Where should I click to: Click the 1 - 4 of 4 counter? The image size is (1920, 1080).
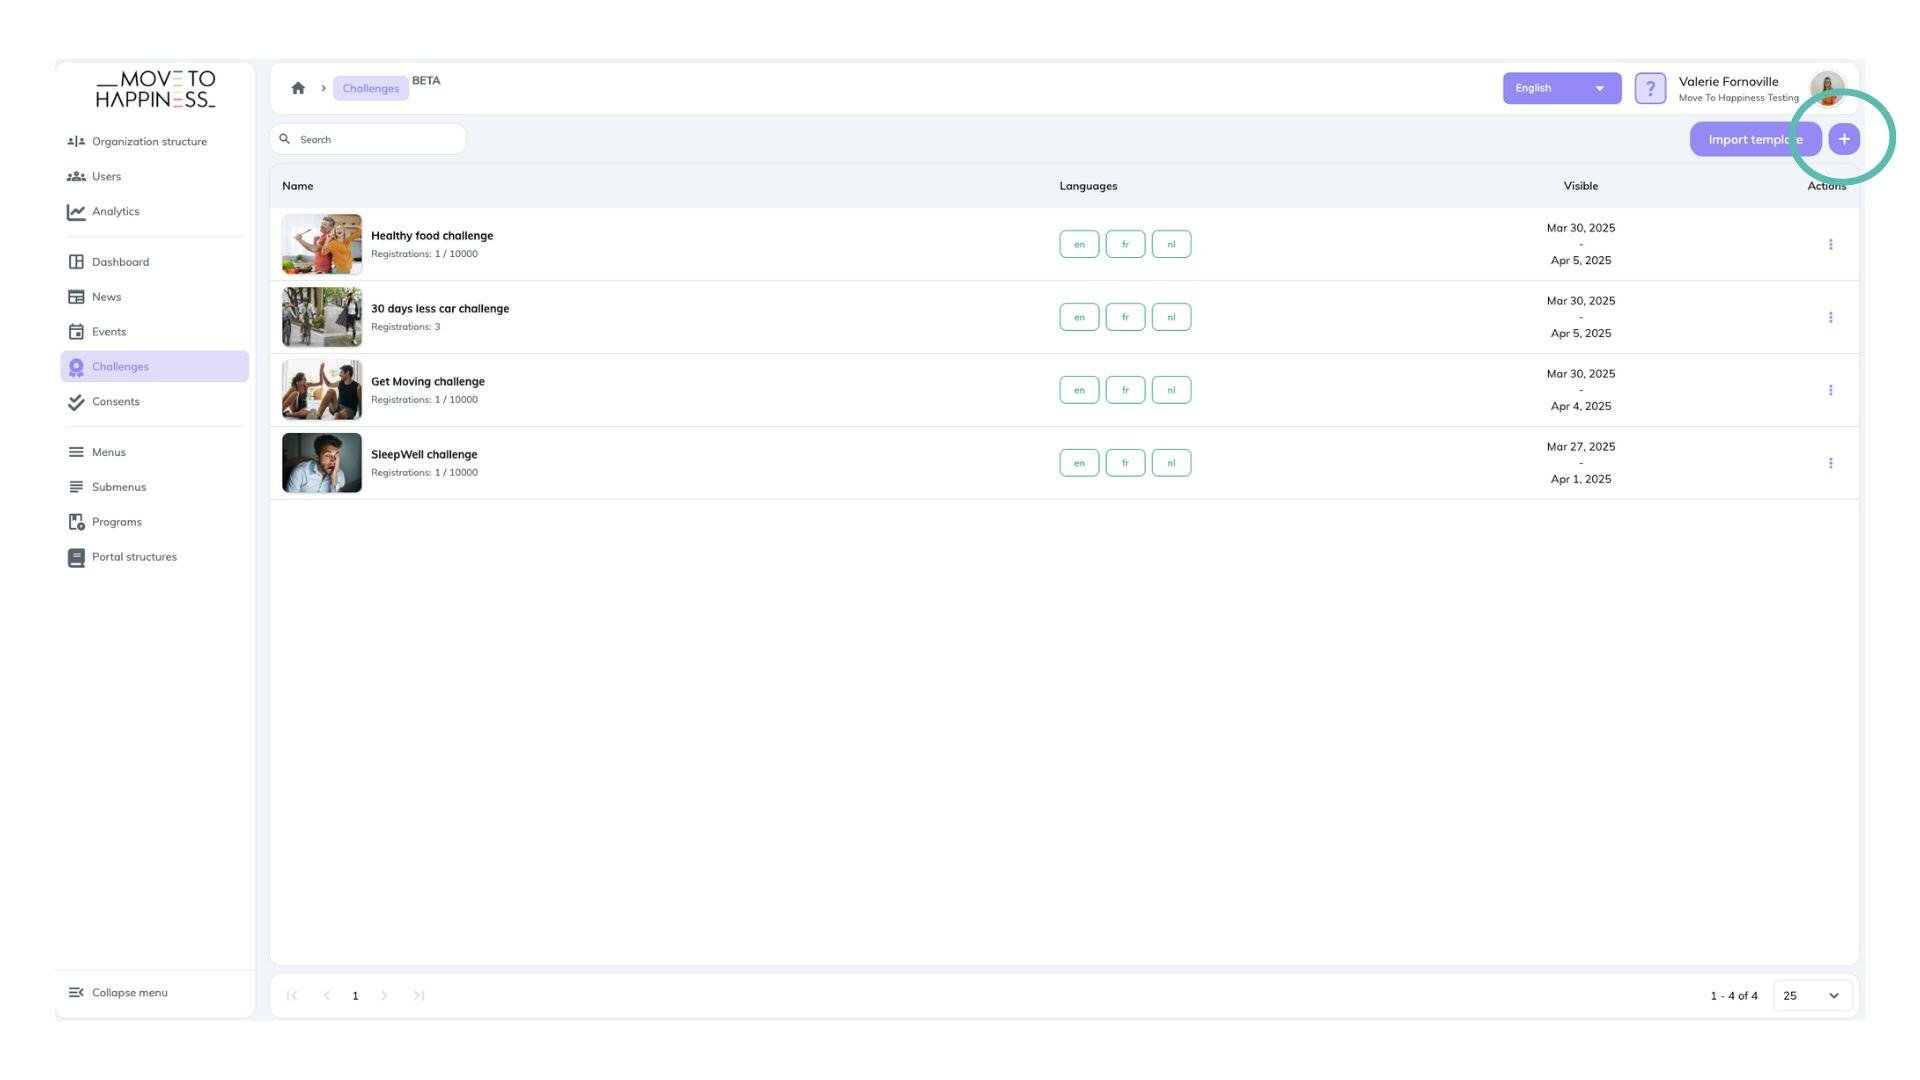(1734, 996)
